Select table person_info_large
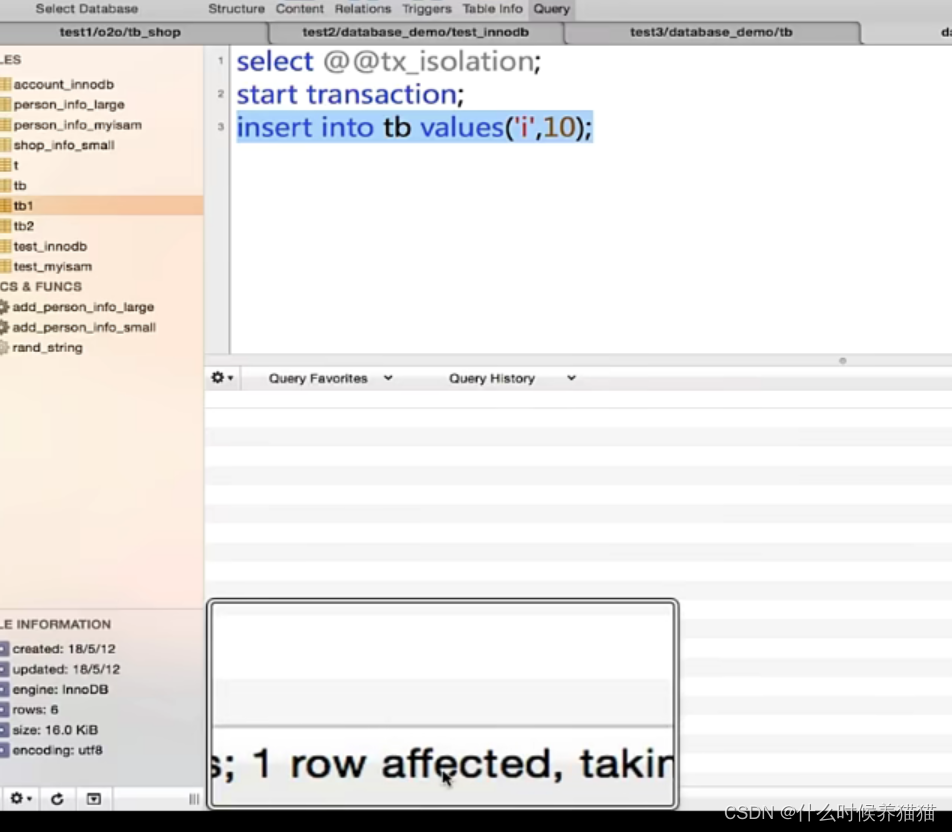This screenshot has height=832, width=952. pos(69,104)
